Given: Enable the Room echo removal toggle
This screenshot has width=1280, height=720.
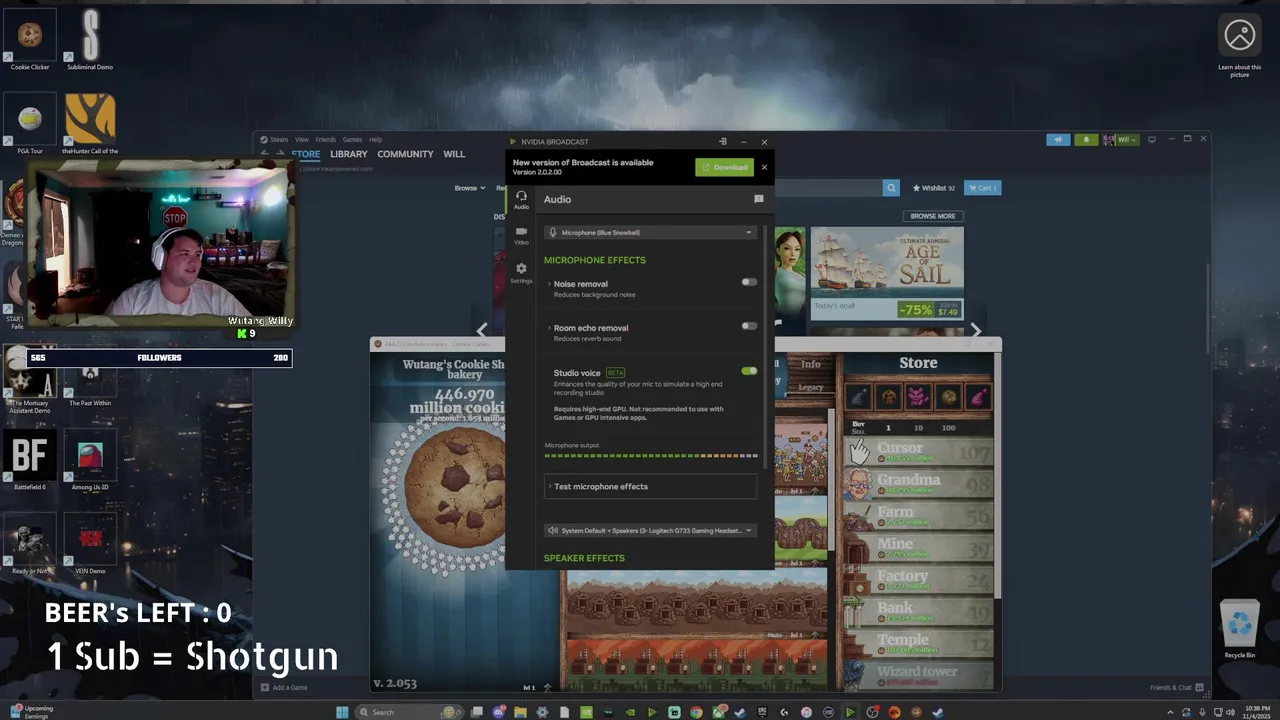Looking at the screenshot, I should click(x=749, y=326).
